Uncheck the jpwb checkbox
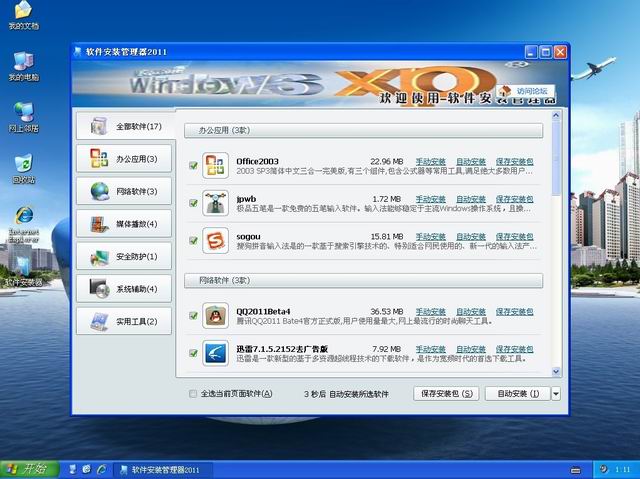 (193, 203)
